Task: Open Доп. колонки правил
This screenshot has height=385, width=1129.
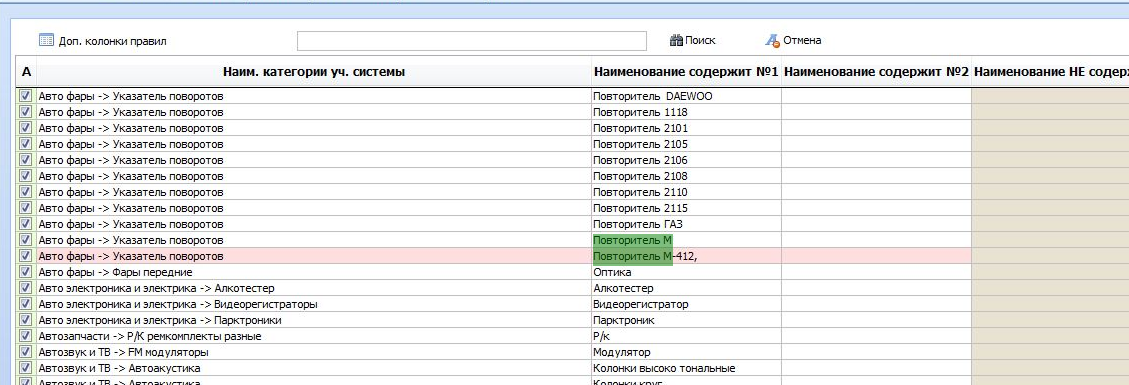Action: click(x=102, y=41)
